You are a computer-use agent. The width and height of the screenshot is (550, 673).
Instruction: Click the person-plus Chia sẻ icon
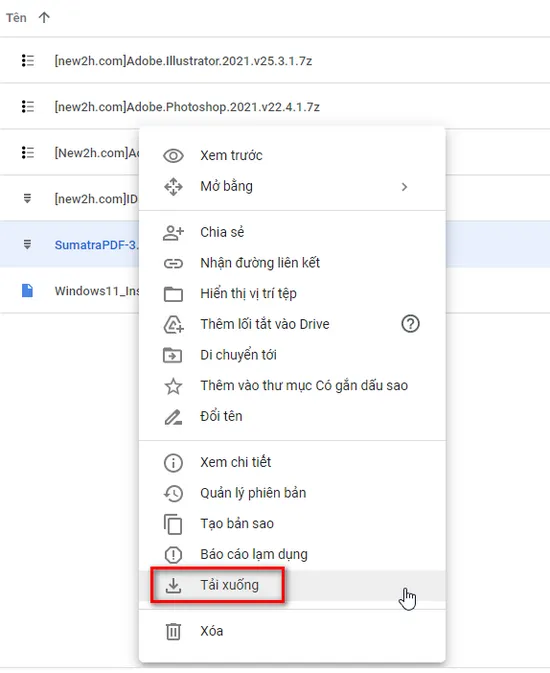[173, 232]
